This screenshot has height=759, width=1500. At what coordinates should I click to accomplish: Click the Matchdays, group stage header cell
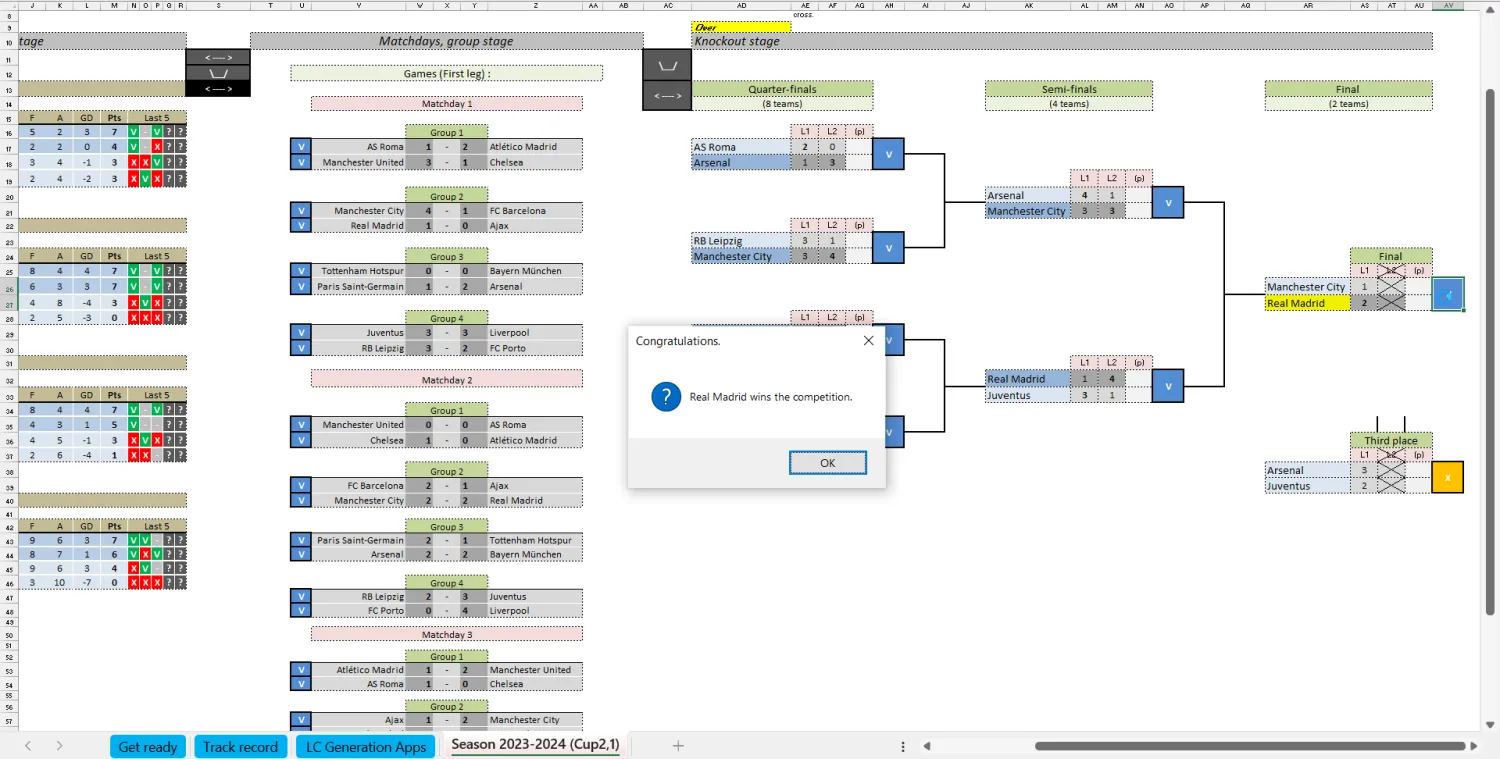click(446, 41)
